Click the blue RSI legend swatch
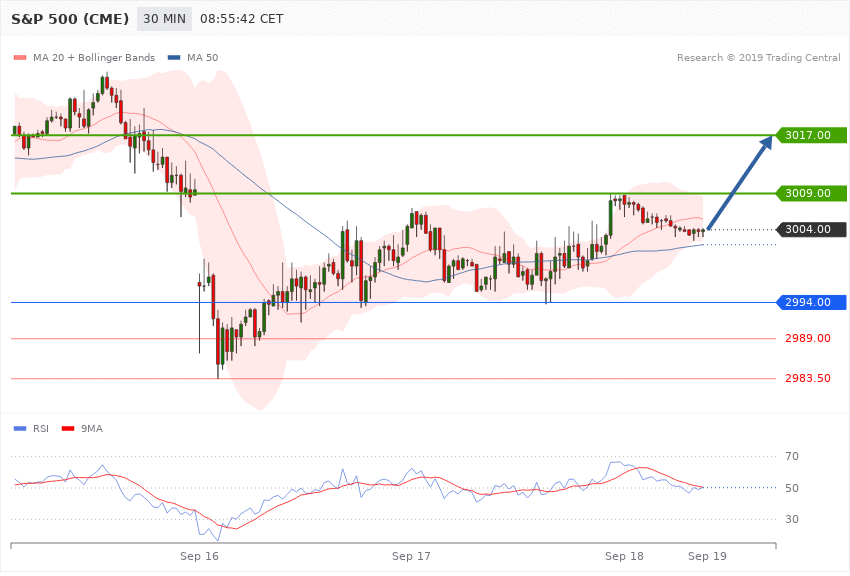 pos(20,429)
